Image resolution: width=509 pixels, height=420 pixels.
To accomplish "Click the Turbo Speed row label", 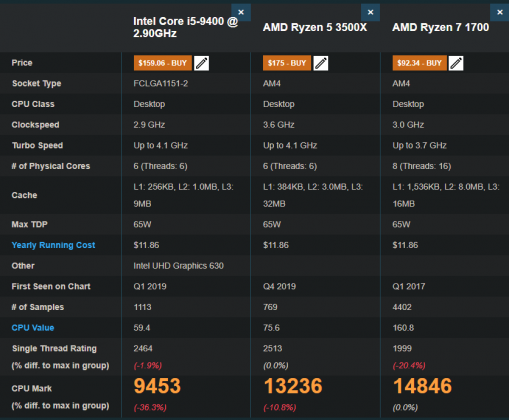I will pos(37,145).
